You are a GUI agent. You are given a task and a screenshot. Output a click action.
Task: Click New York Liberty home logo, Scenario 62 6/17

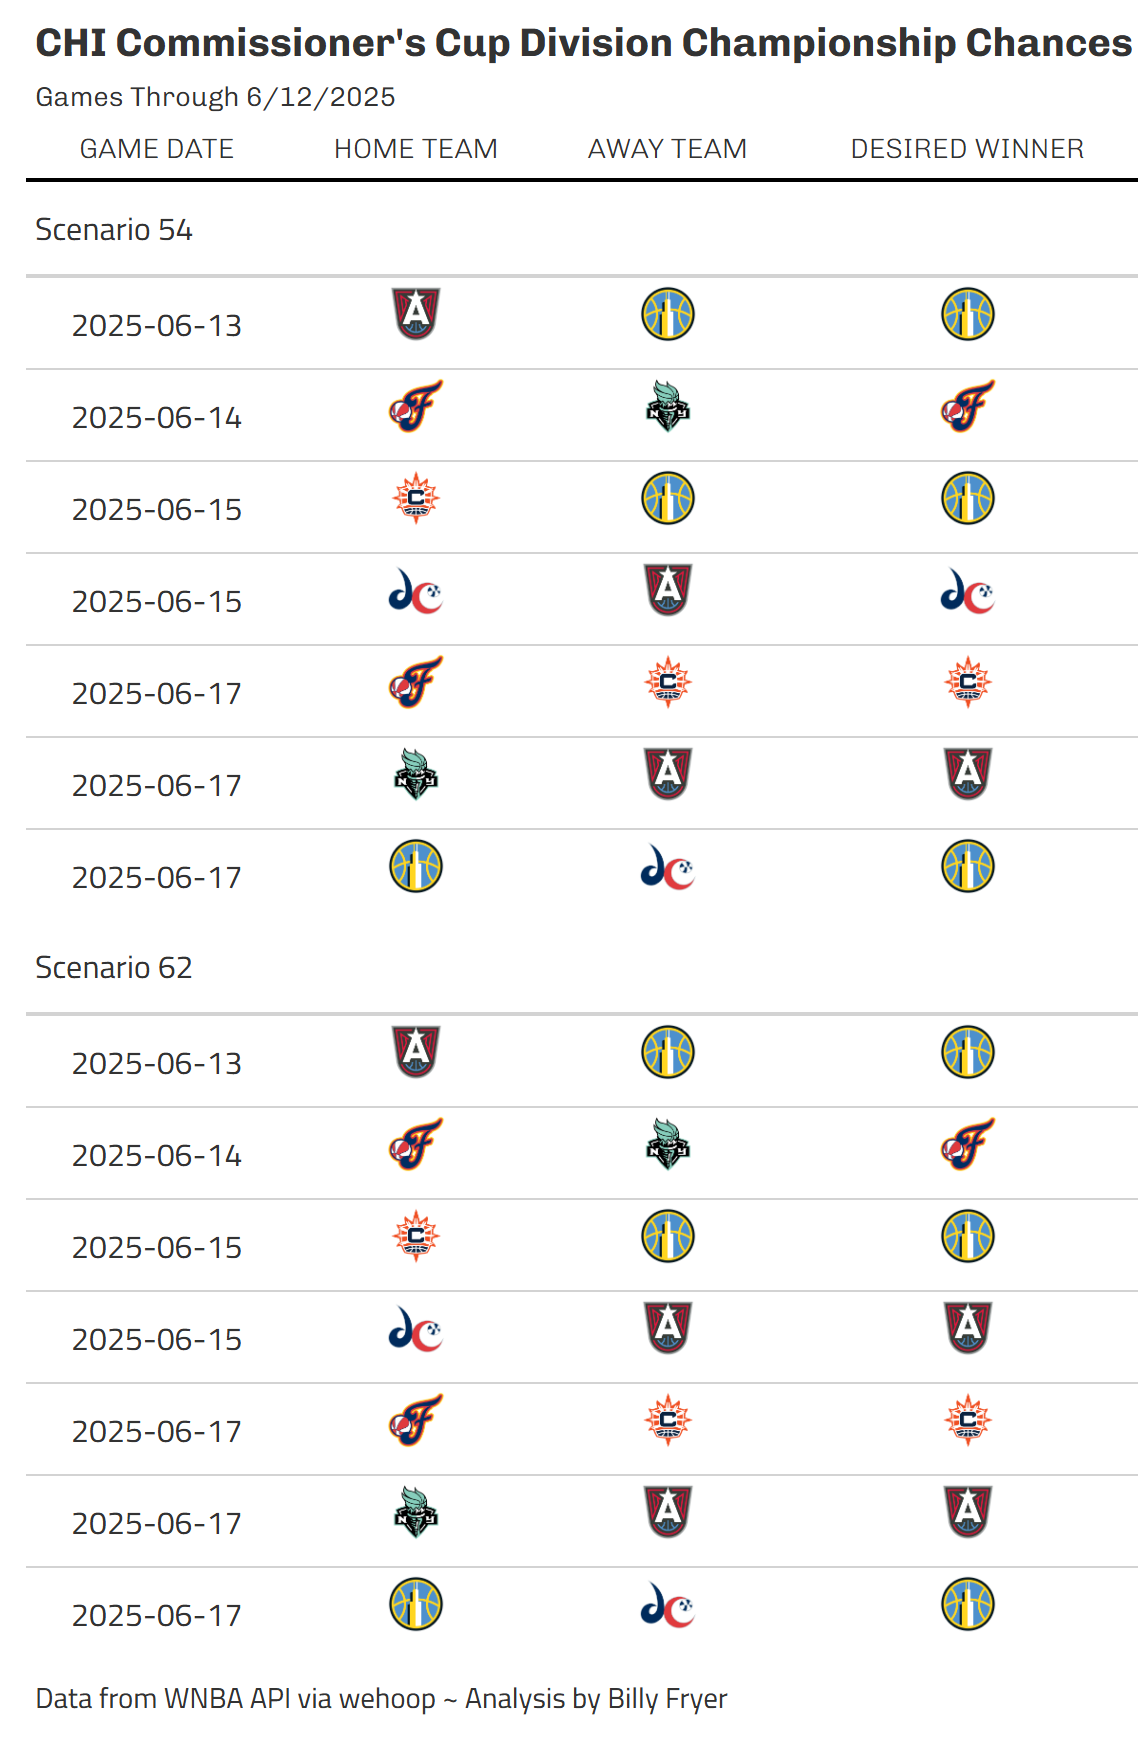click(x=416, y=1512)
